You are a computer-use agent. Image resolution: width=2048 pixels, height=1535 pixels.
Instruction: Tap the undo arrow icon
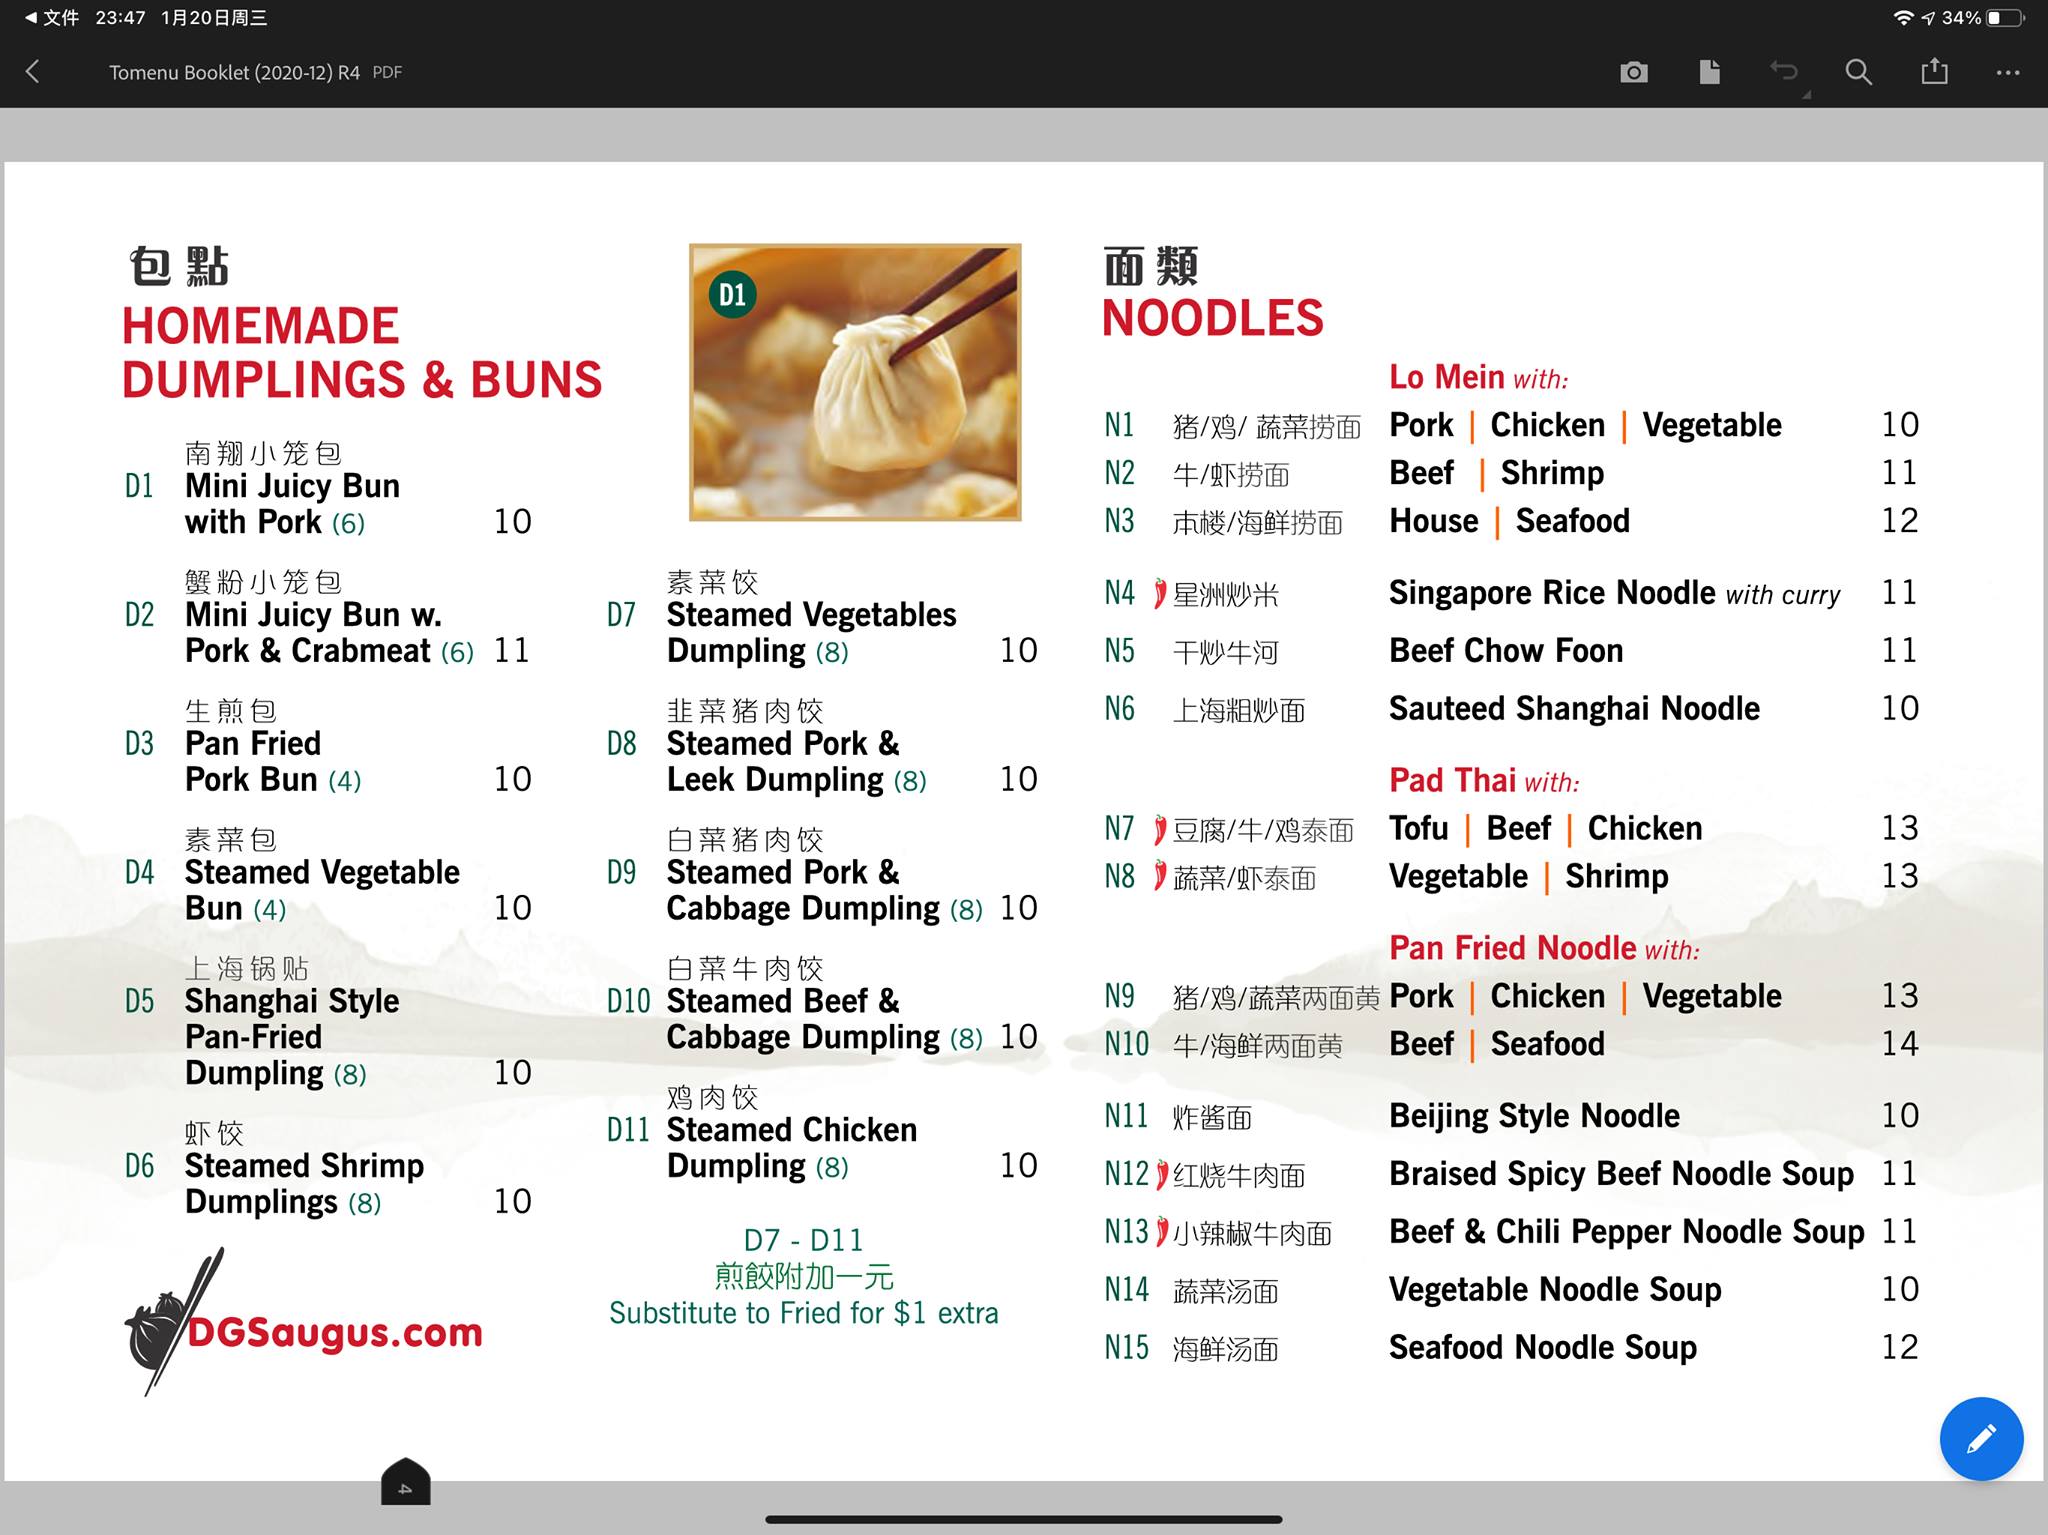[1784, 72]
